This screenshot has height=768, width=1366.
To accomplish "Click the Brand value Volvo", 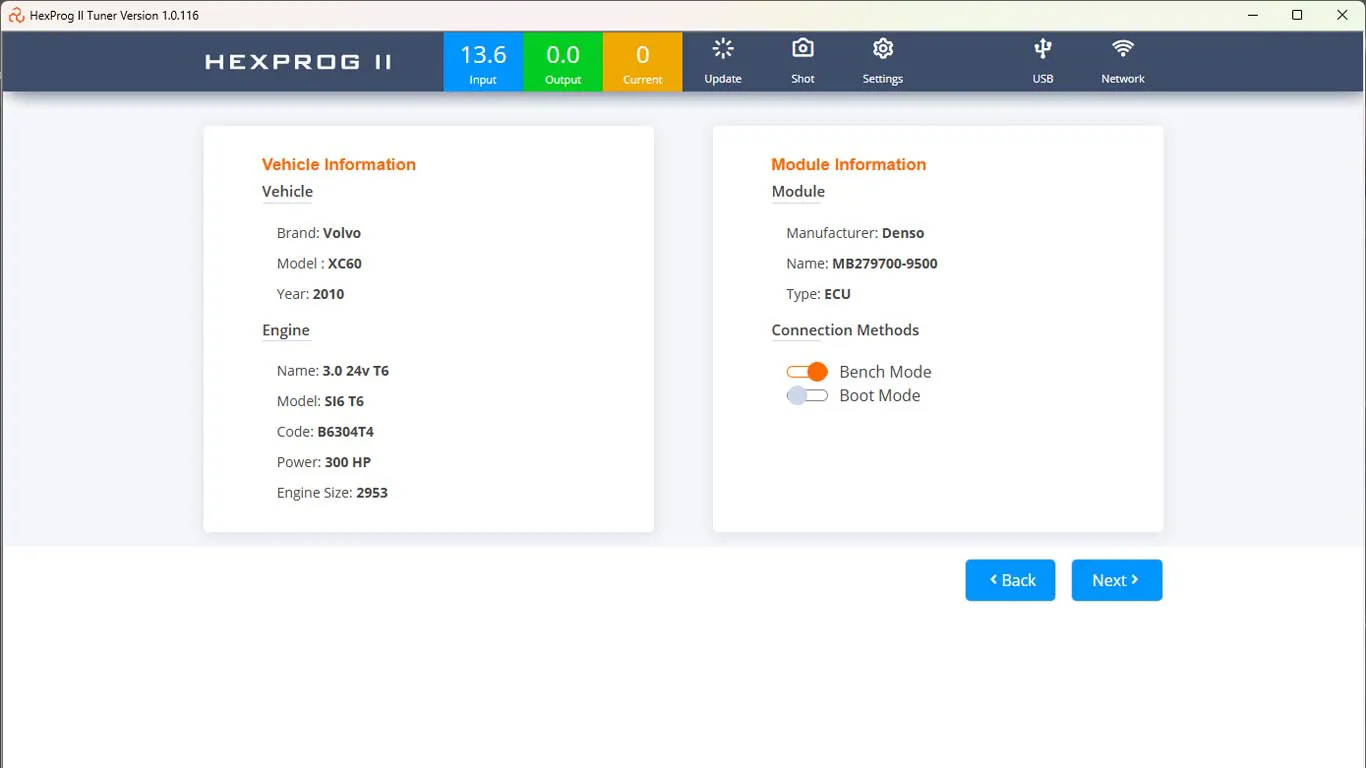I will (342, 233).
